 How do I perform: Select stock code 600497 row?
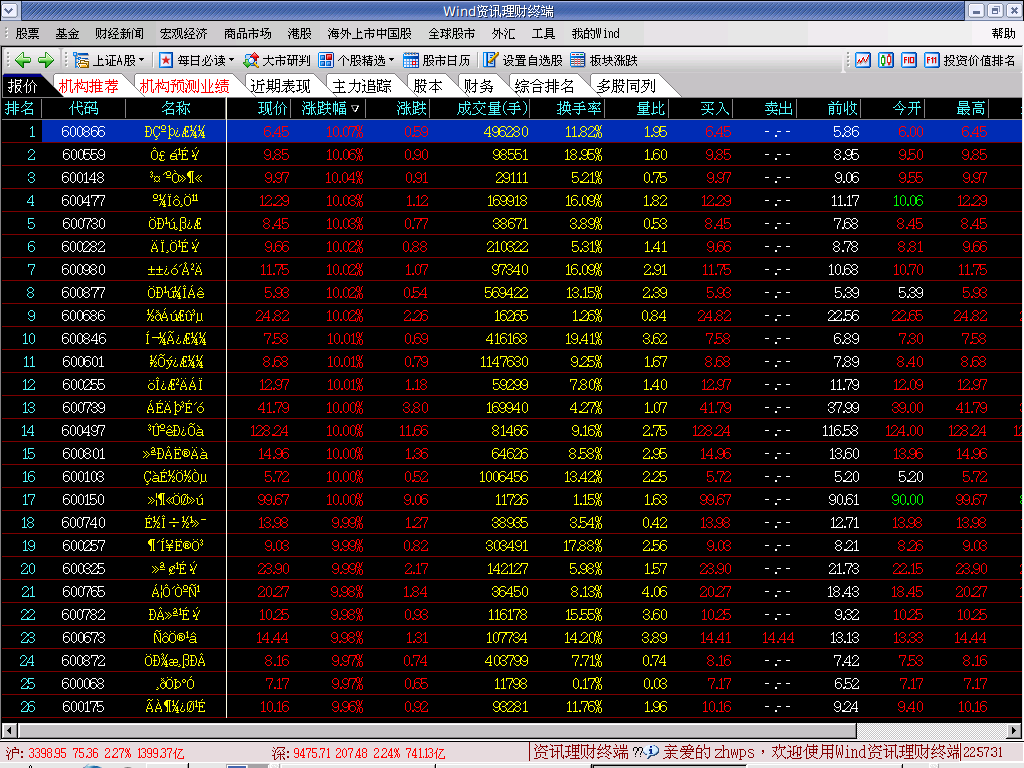511,431
